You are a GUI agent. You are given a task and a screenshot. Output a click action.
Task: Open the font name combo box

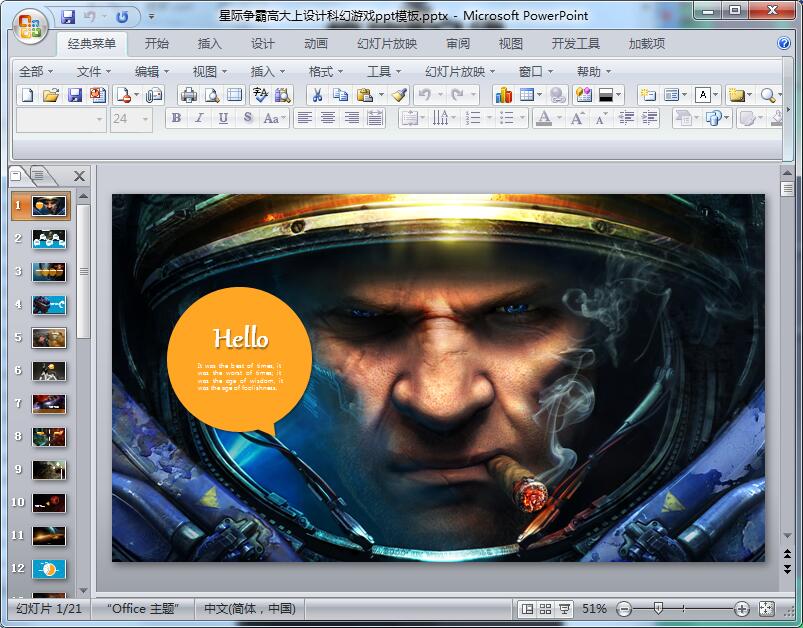[x=61, y=119]
